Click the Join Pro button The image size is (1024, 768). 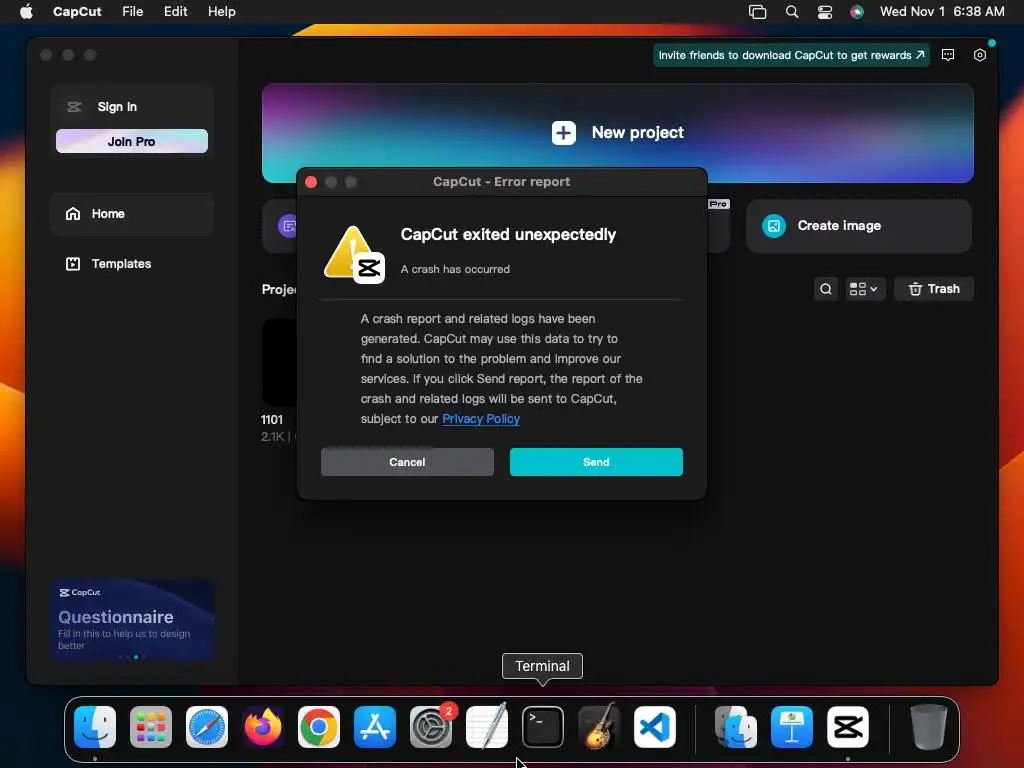tap(131, 141)
